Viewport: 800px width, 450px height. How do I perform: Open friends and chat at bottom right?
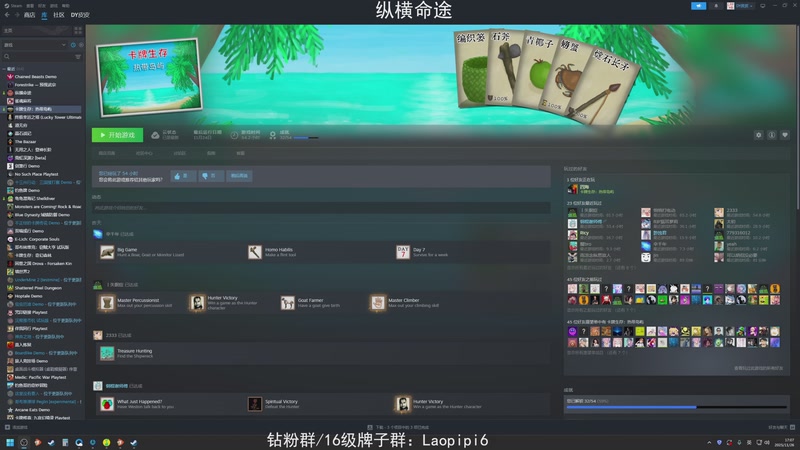tap(781, 427)
